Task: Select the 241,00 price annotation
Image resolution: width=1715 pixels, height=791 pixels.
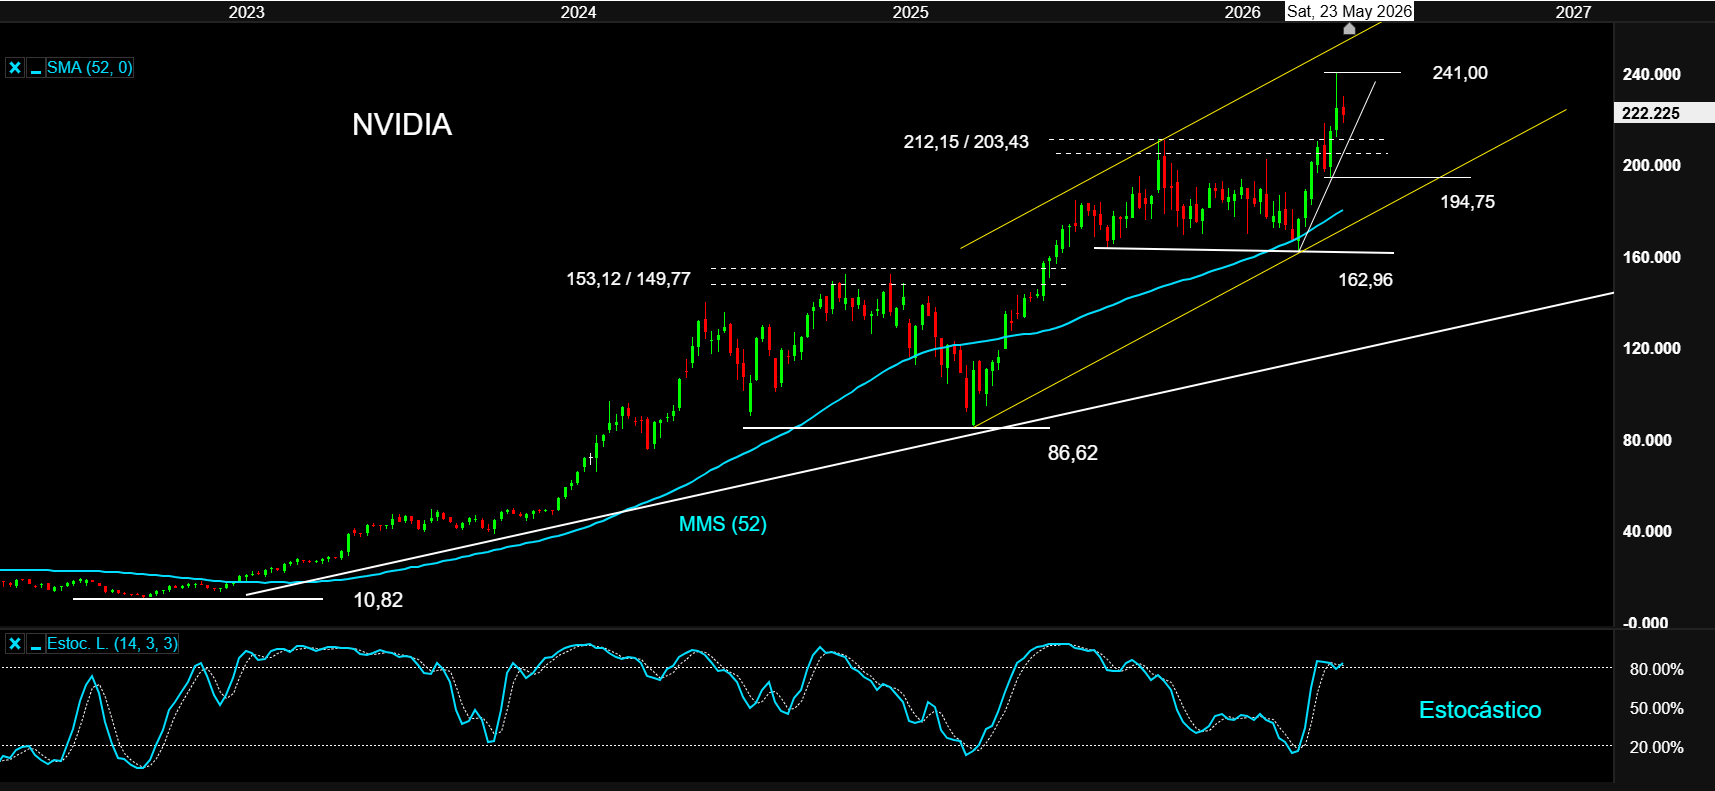Action: (1460, 73)
